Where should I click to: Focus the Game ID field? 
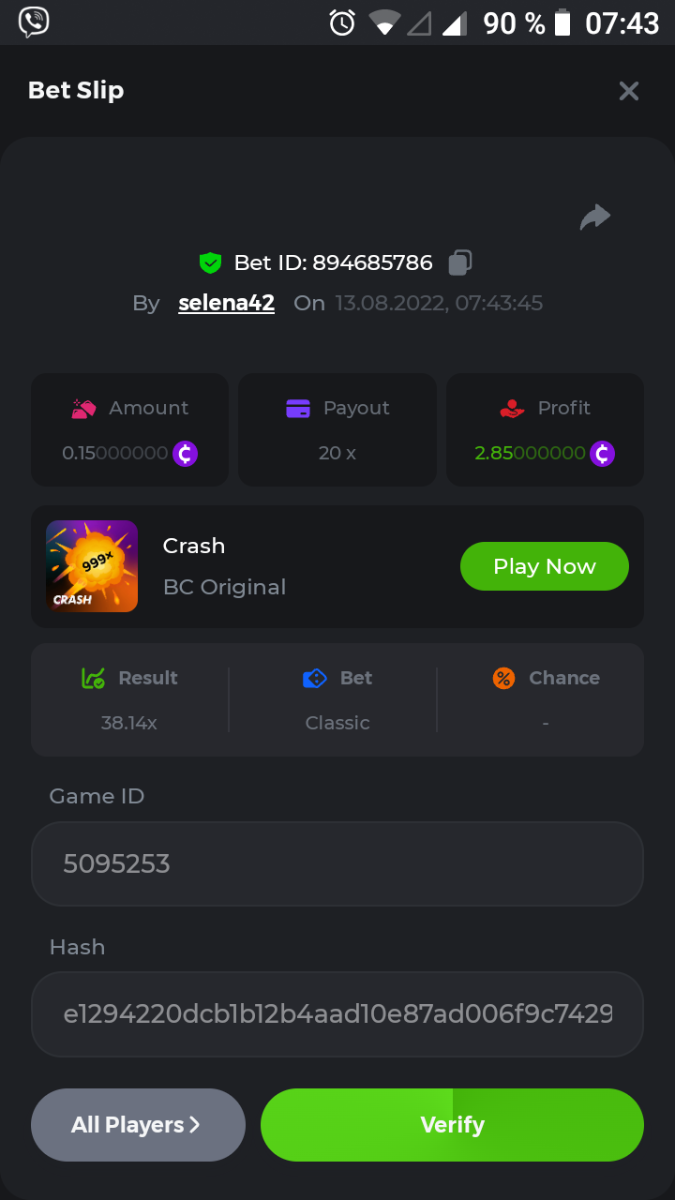click(337, 864)
